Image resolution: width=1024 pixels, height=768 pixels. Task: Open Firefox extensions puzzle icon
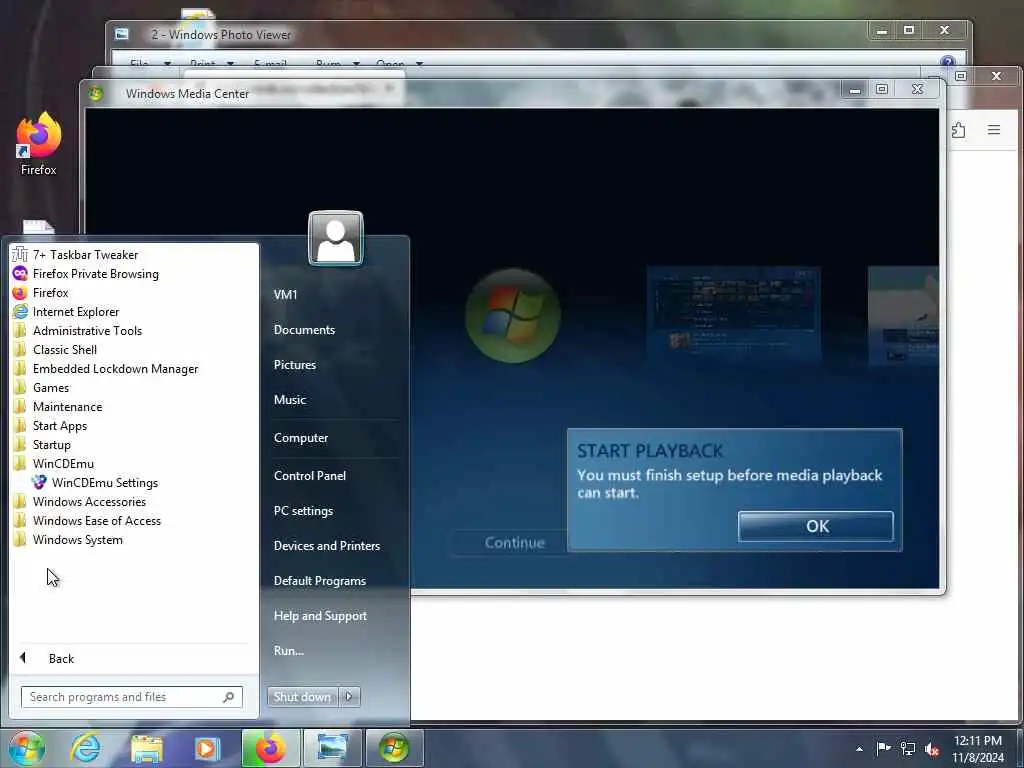959,130
